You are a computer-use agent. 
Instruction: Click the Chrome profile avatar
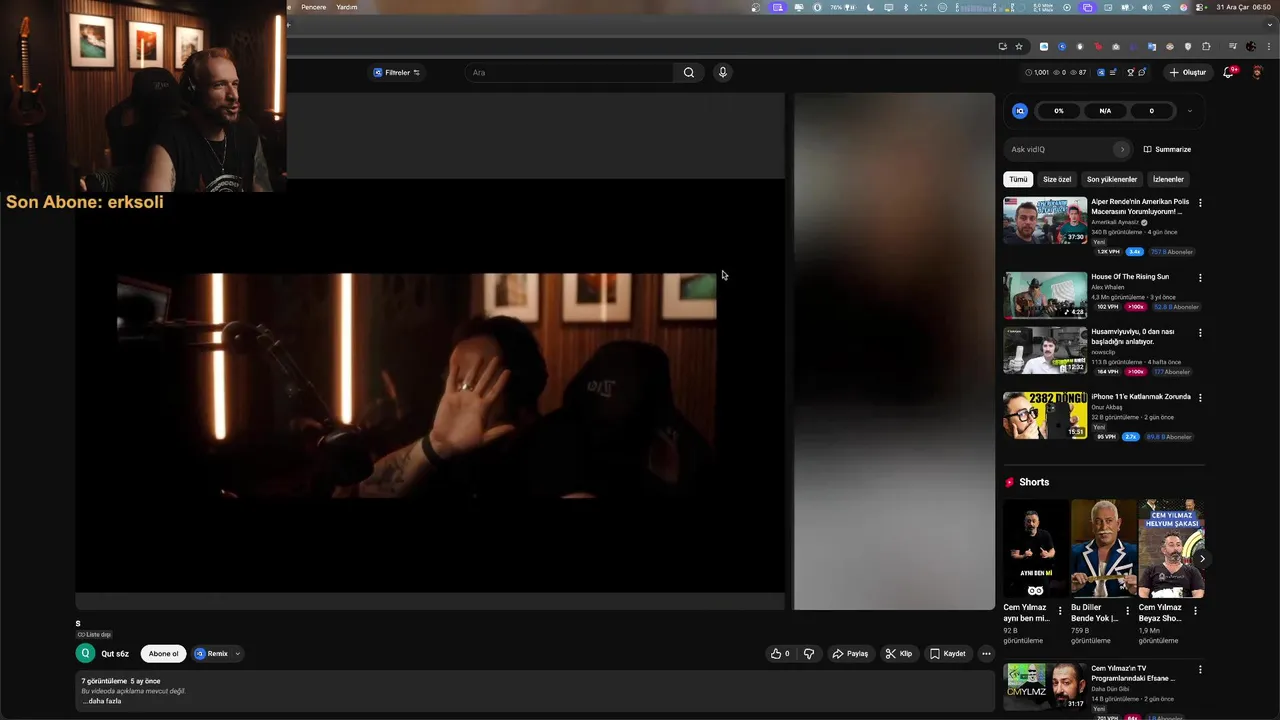tap(1251, 46)
